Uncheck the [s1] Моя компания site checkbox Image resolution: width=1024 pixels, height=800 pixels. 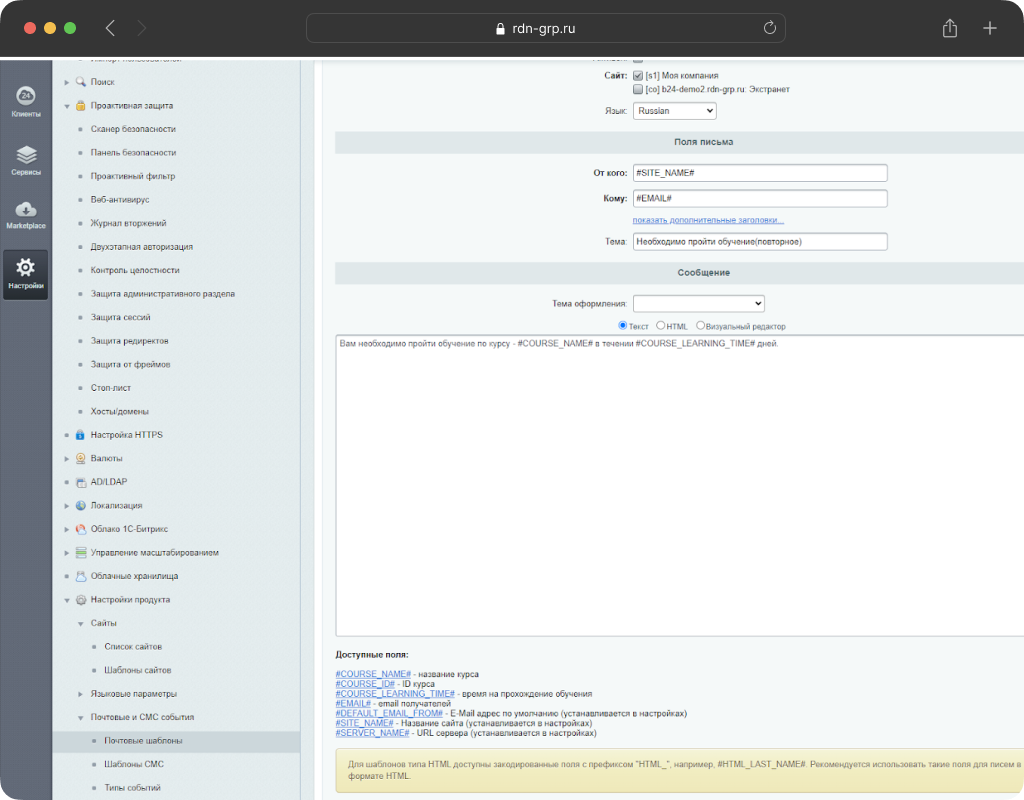pos(638,75)
